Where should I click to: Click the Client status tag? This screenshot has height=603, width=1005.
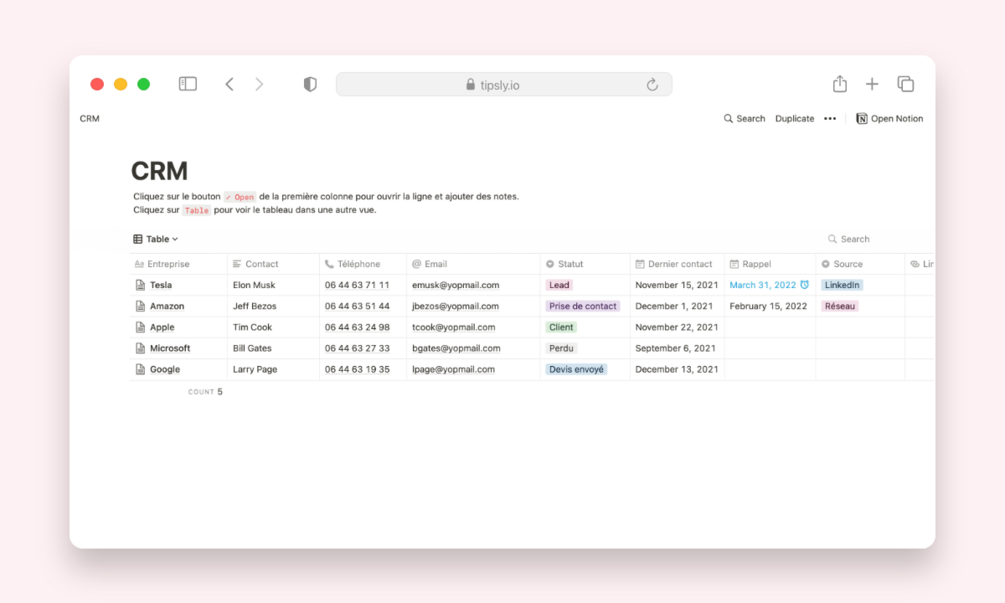[561, 327]
